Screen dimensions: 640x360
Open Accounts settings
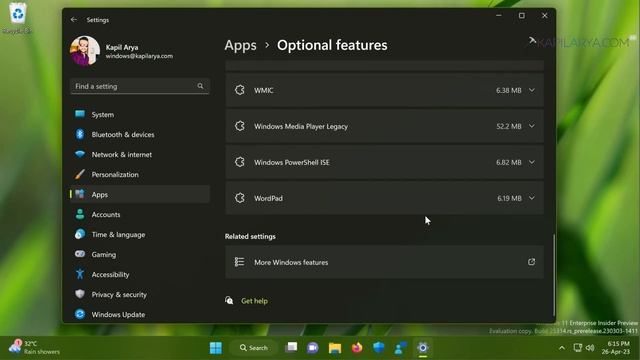click(140, 215)
